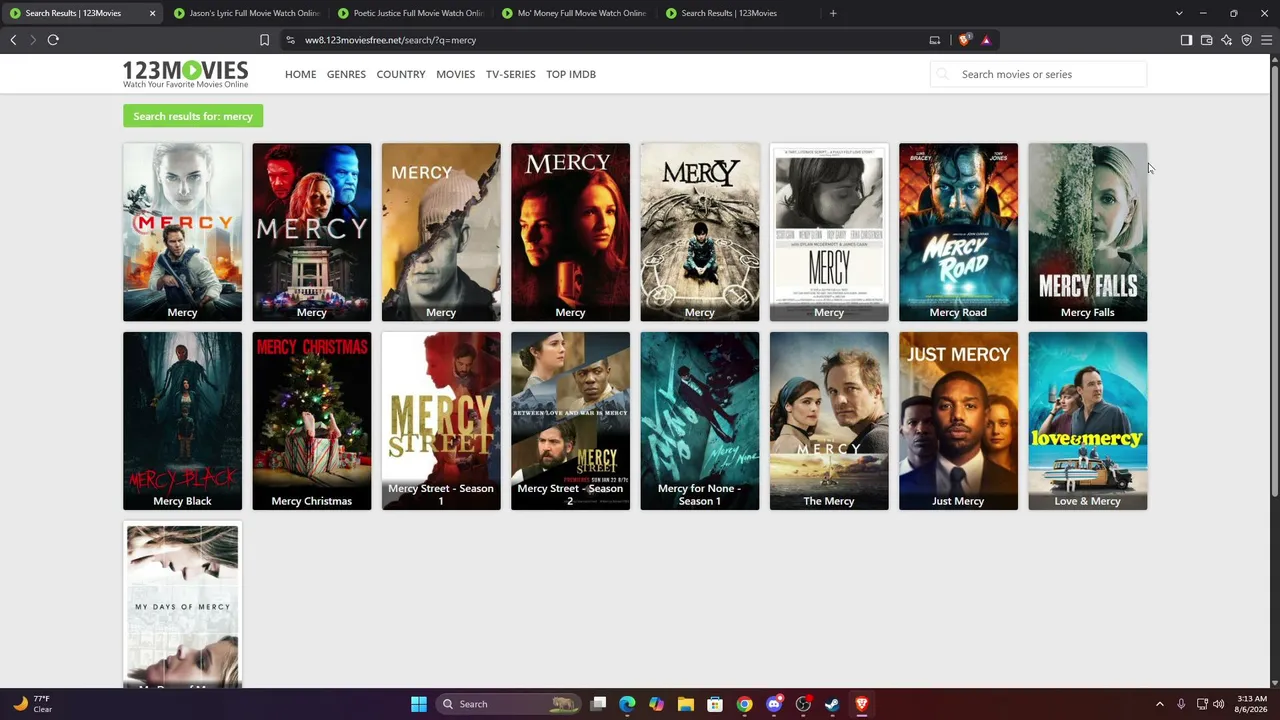
Task: Expand the tab search dropdown
Action: [1179, 13]
